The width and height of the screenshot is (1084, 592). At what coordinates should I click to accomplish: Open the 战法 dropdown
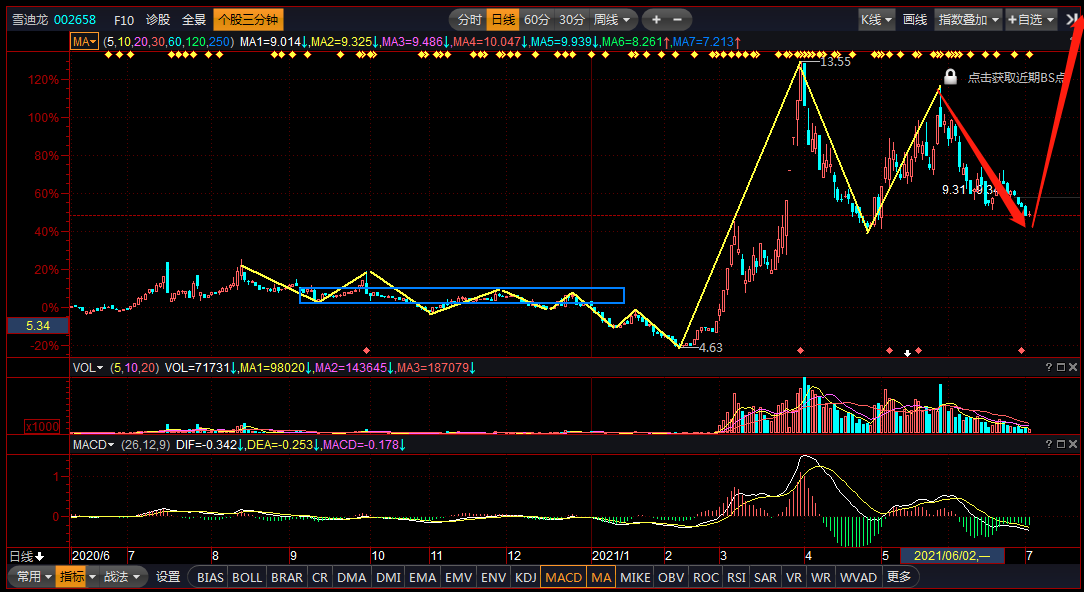pos(122,576)
